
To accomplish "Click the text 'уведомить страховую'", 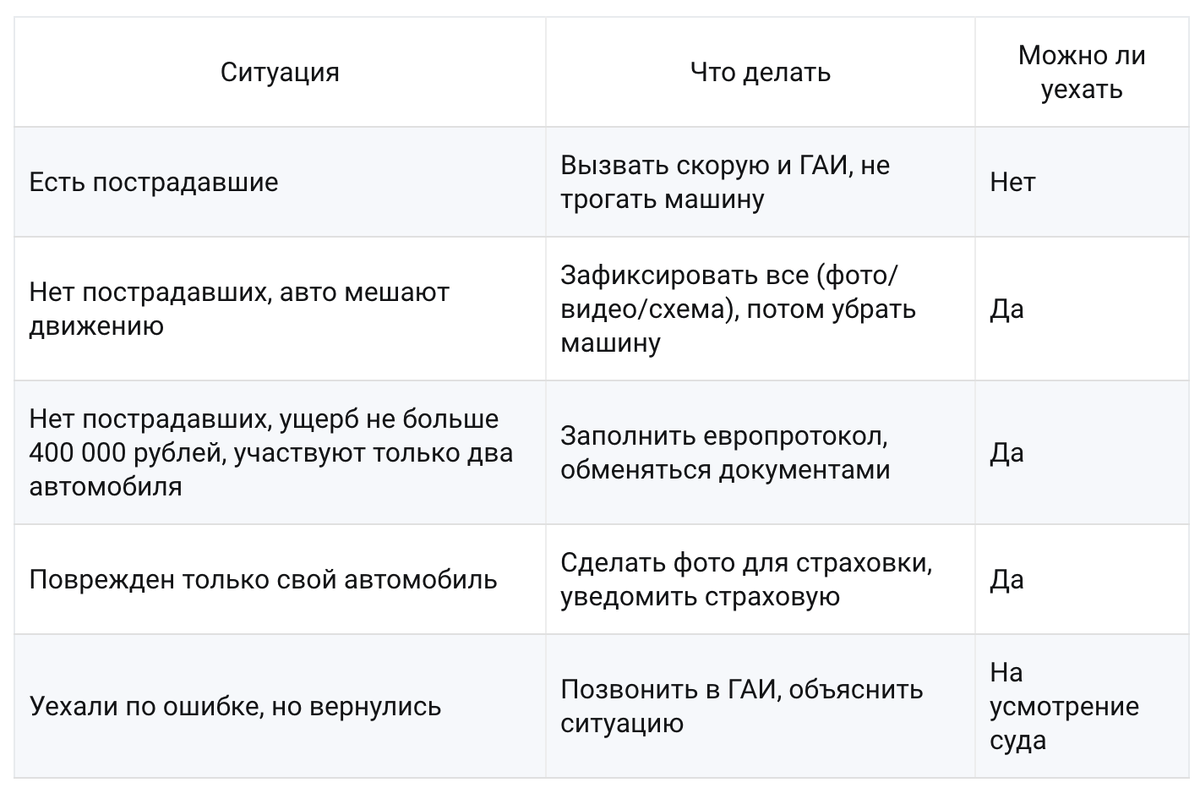I will pos(699,597).
